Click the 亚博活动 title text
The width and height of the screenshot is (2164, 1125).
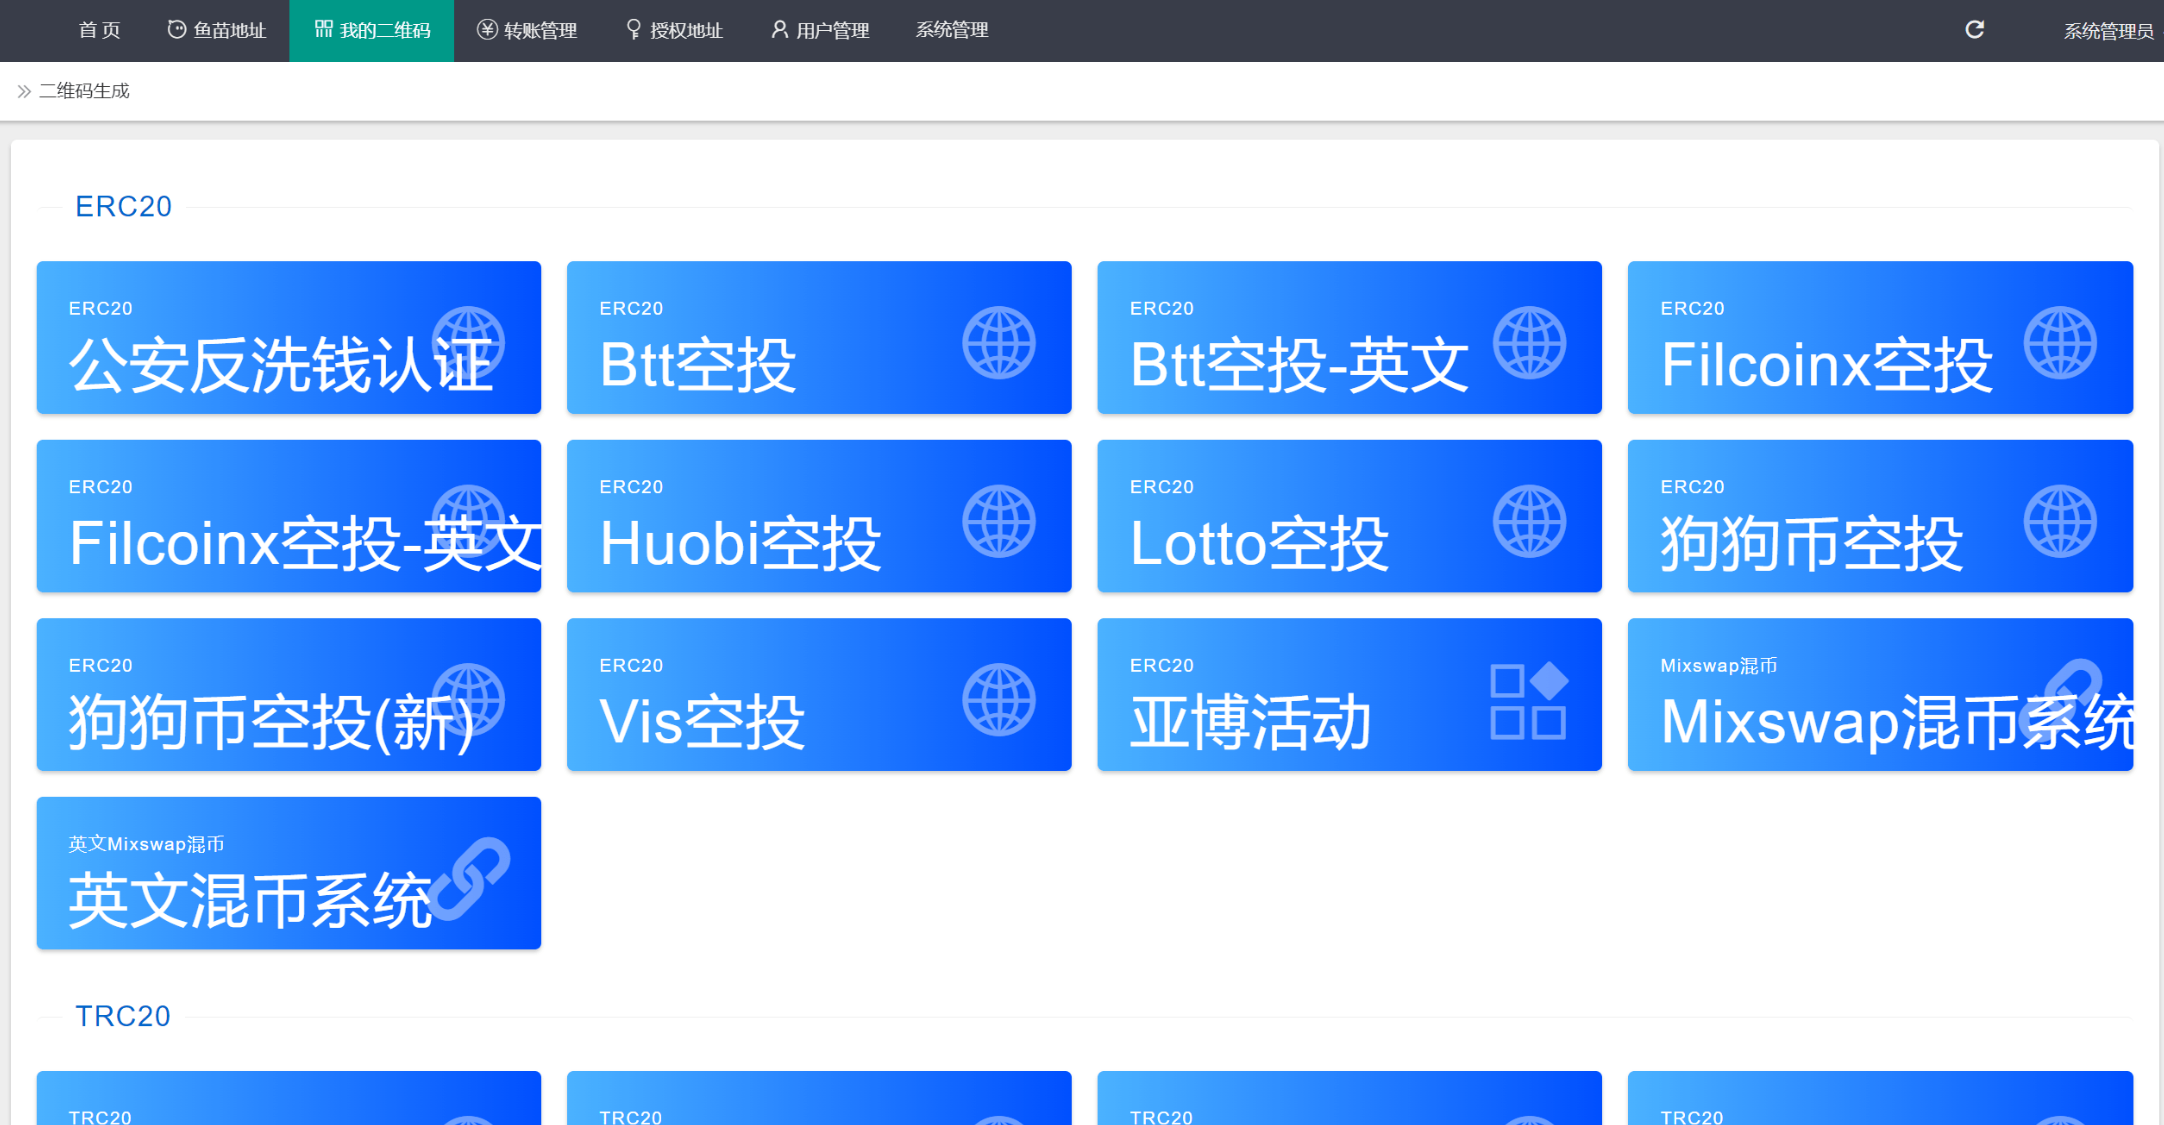tap(1250, 722)
